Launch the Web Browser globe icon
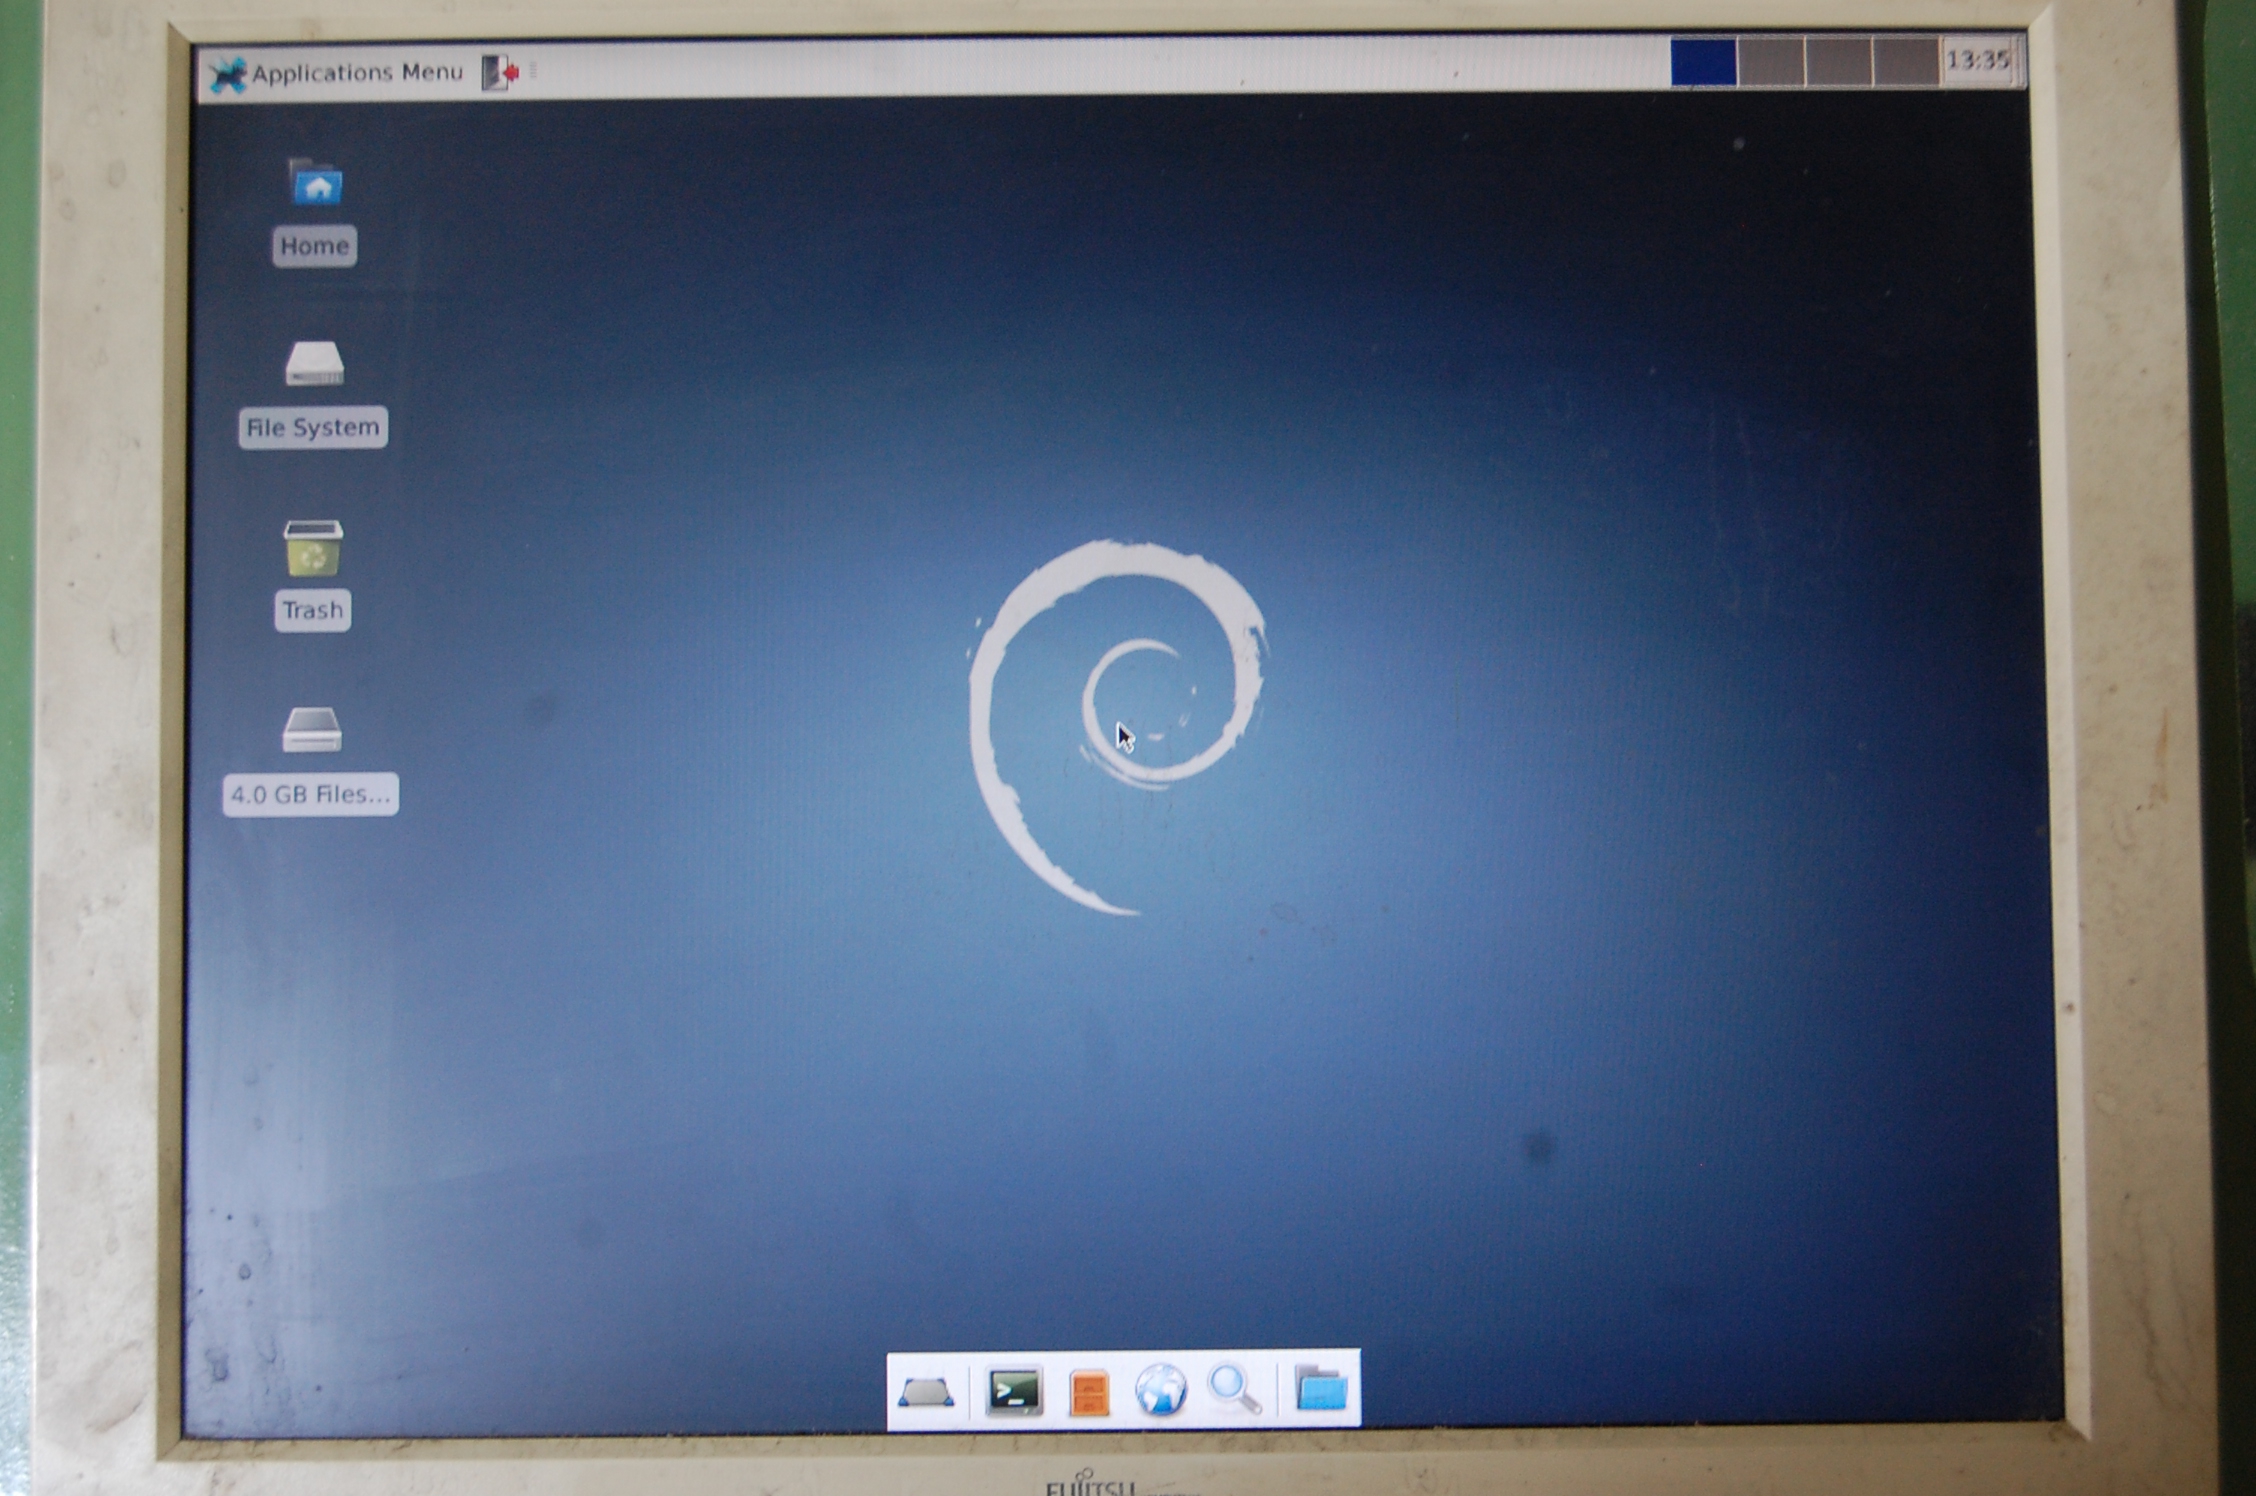This screenshot has height=1496, width=2256. click(1161, 1390)
